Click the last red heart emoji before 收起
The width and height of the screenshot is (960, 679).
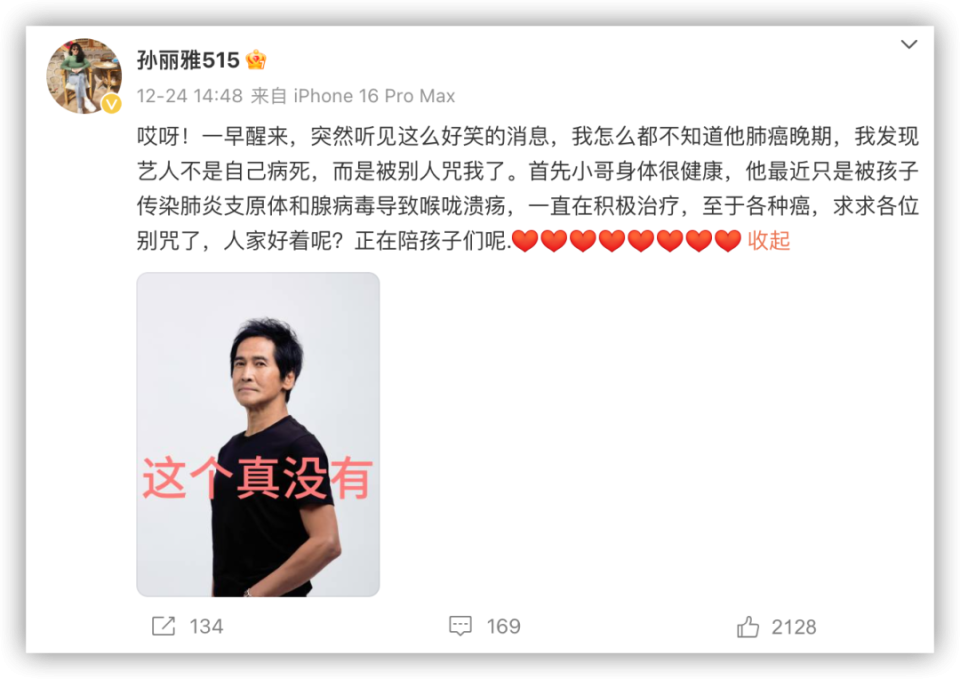728,241
